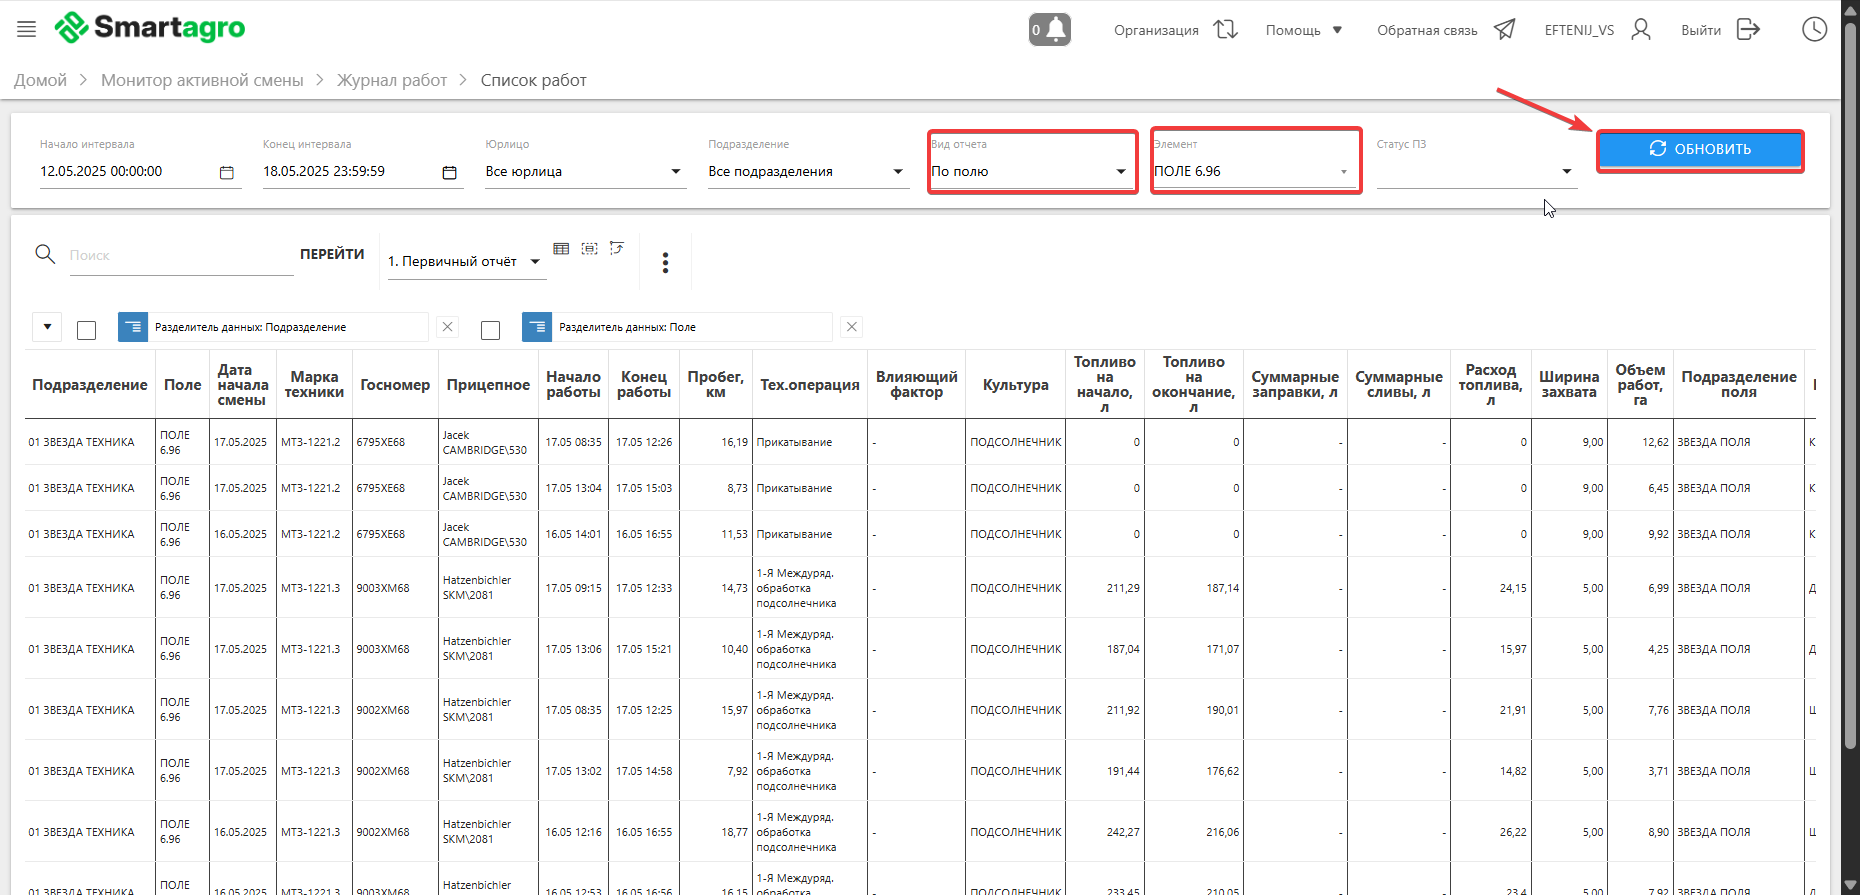Click the table view icon

561,248
